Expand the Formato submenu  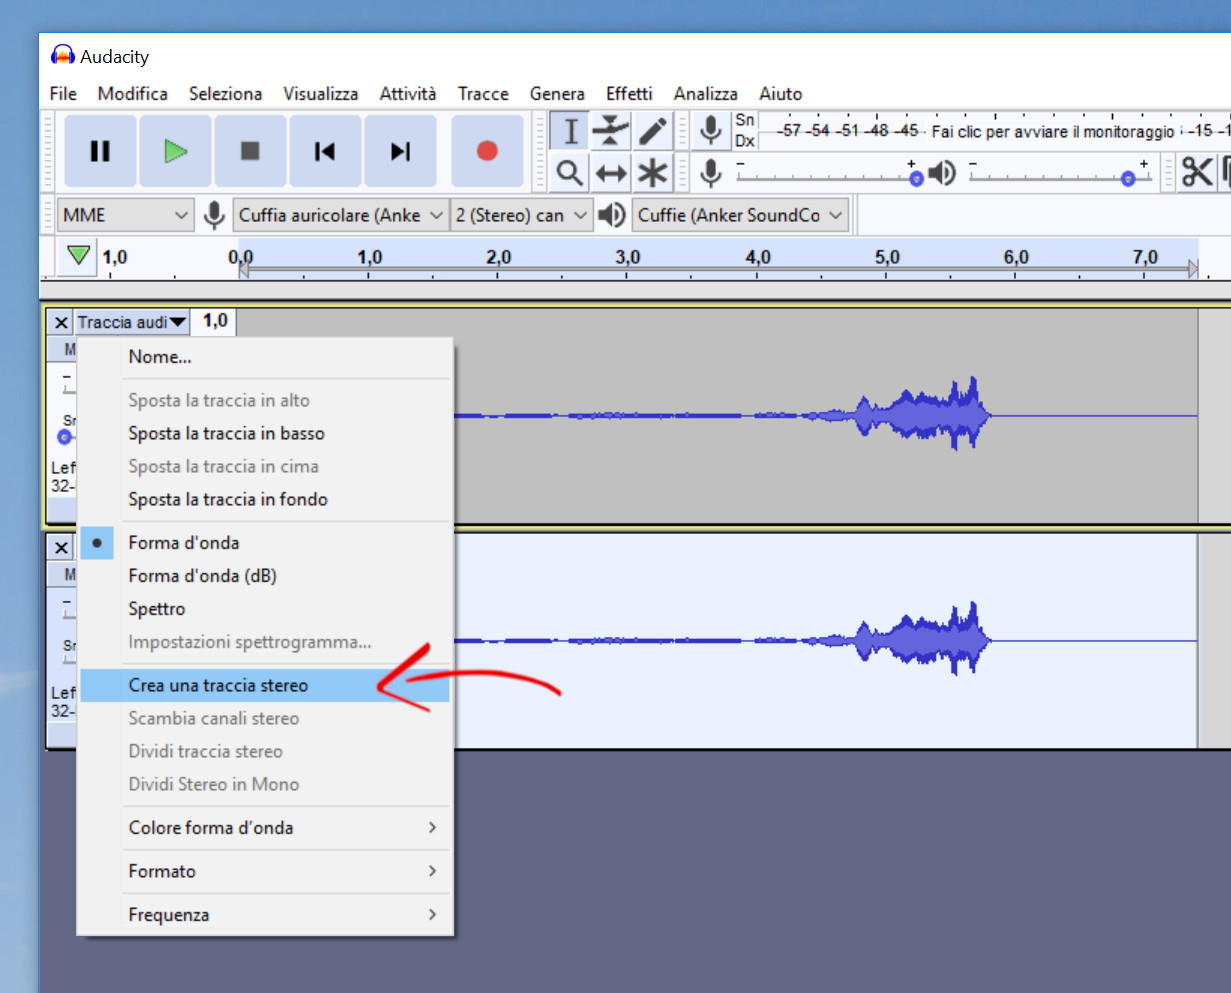point(265,871)
